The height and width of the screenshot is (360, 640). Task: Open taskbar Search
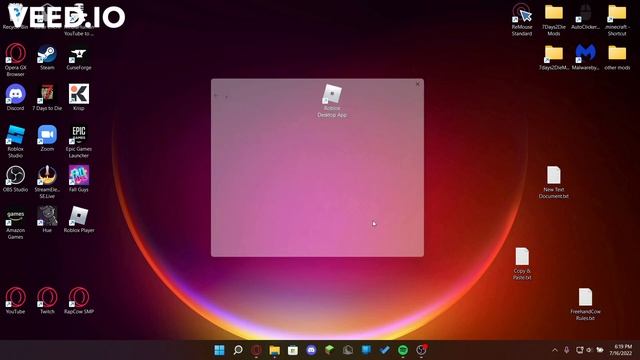[x=238, y=350]
